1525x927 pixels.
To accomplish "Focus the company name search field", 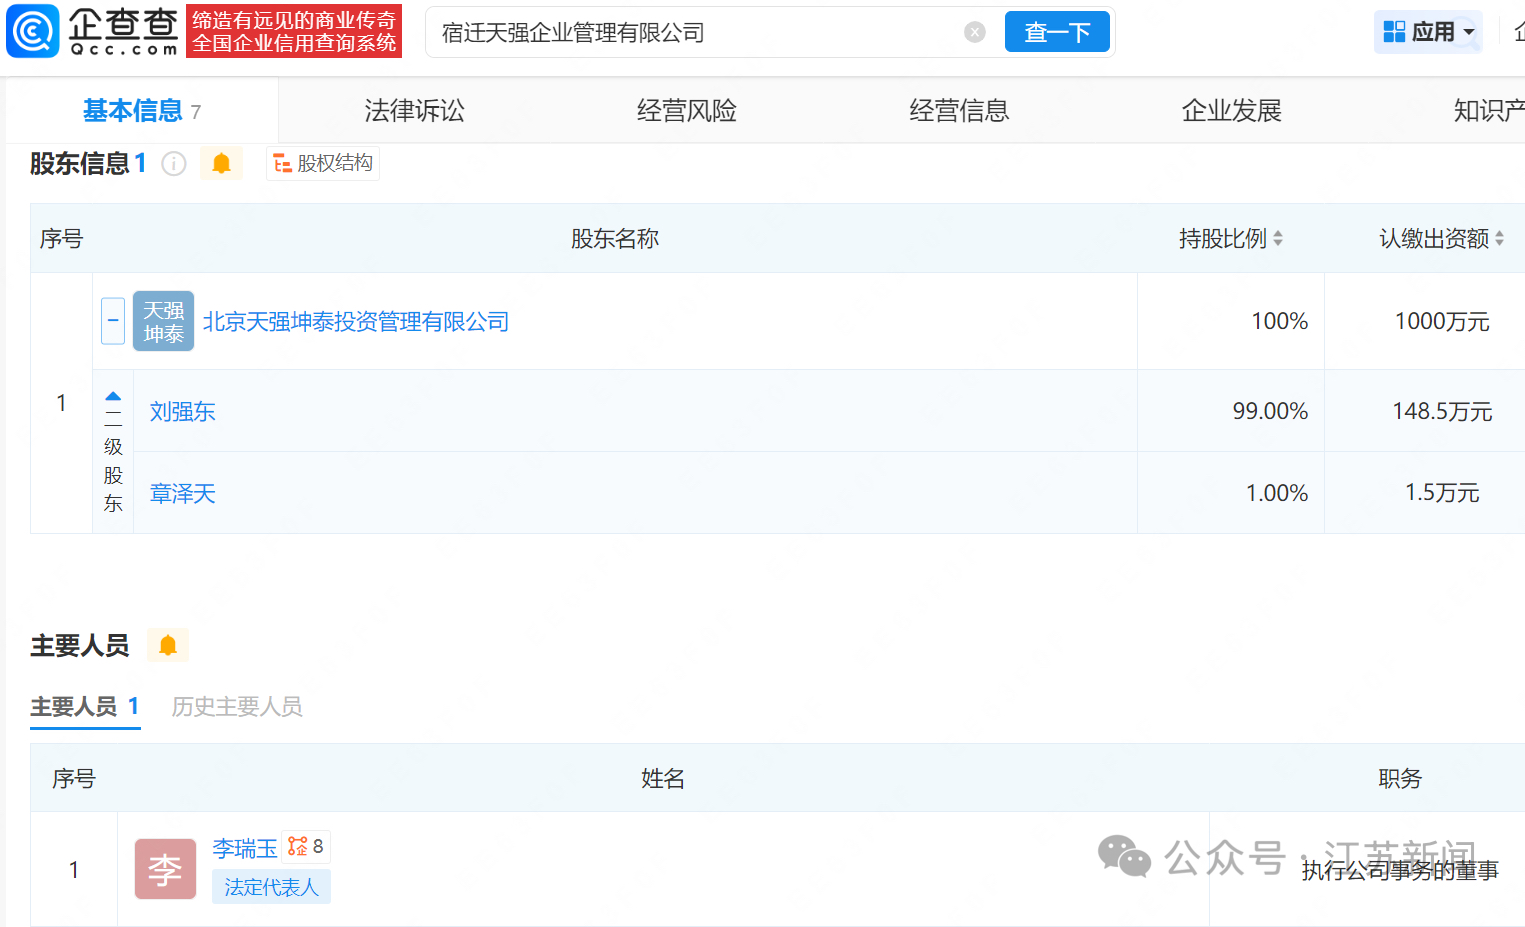I will [700, 32].
